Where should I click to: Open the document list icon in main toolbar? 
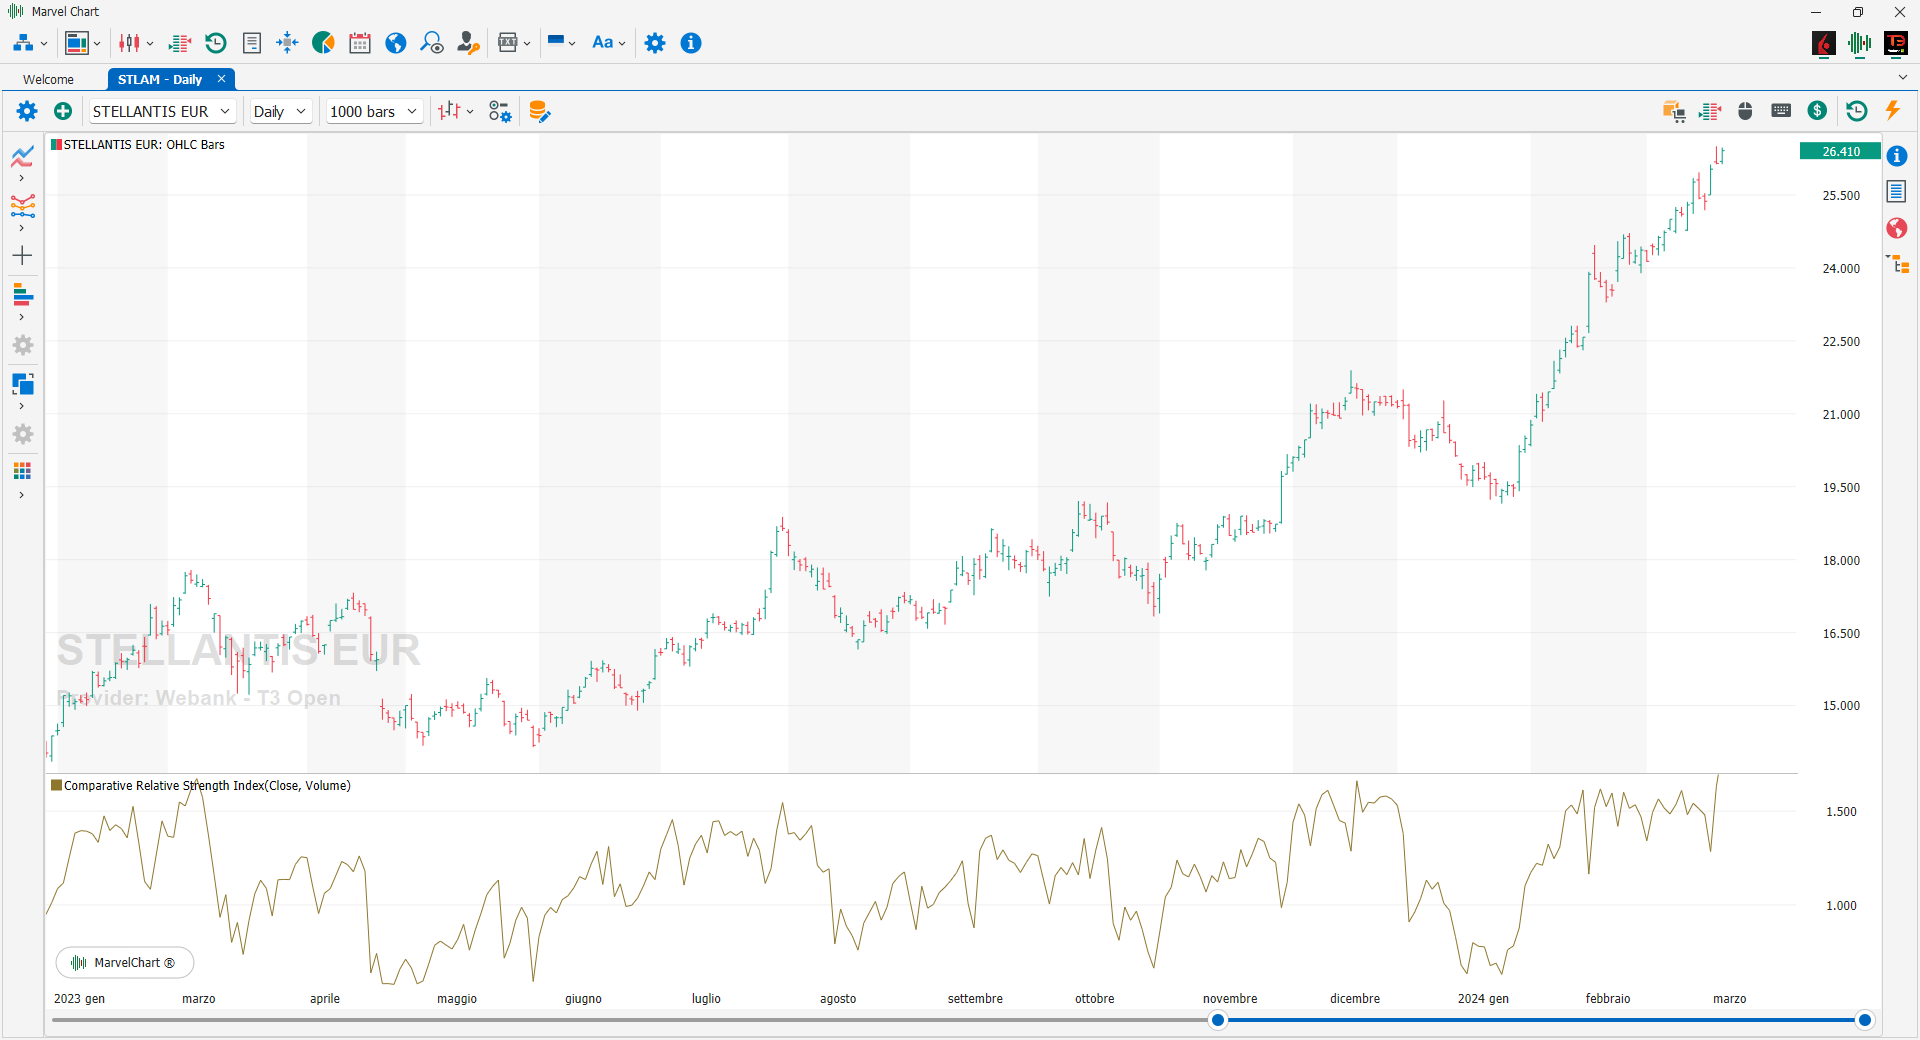252,43
